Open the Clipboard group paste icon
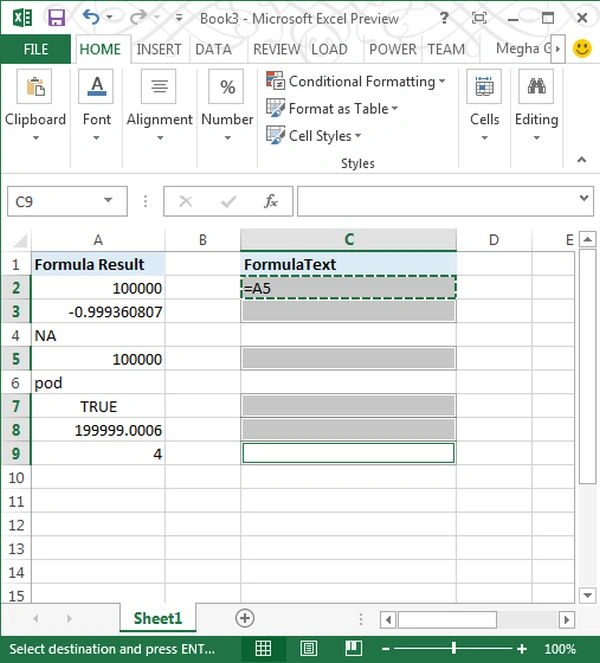The width and height of the screenshot is (600, 663). click(35, 87)
